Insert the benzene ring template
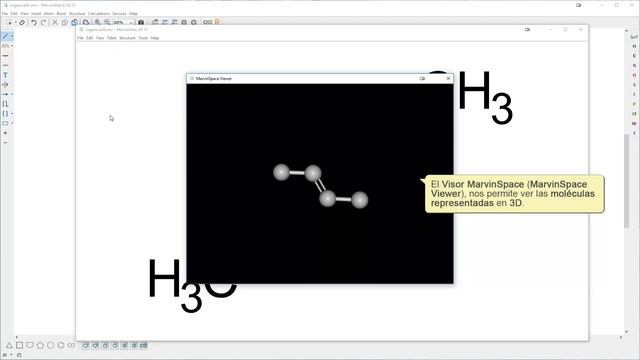This screenshot has width=640, height=360. pyautogui.click(x=61, y=346)
